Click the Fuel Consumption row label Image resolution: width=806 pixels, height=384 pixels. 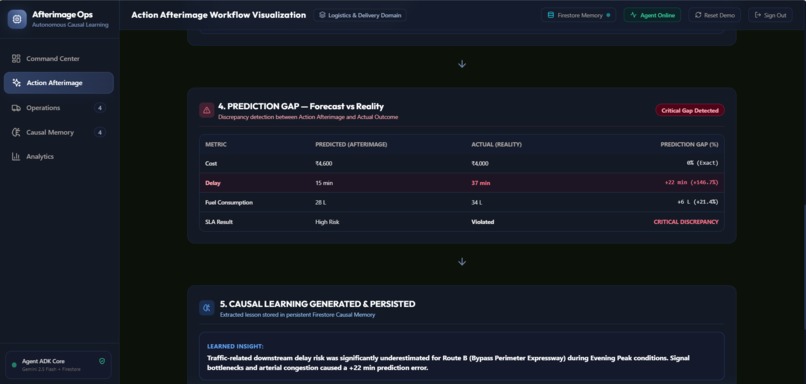pos(229,203)
